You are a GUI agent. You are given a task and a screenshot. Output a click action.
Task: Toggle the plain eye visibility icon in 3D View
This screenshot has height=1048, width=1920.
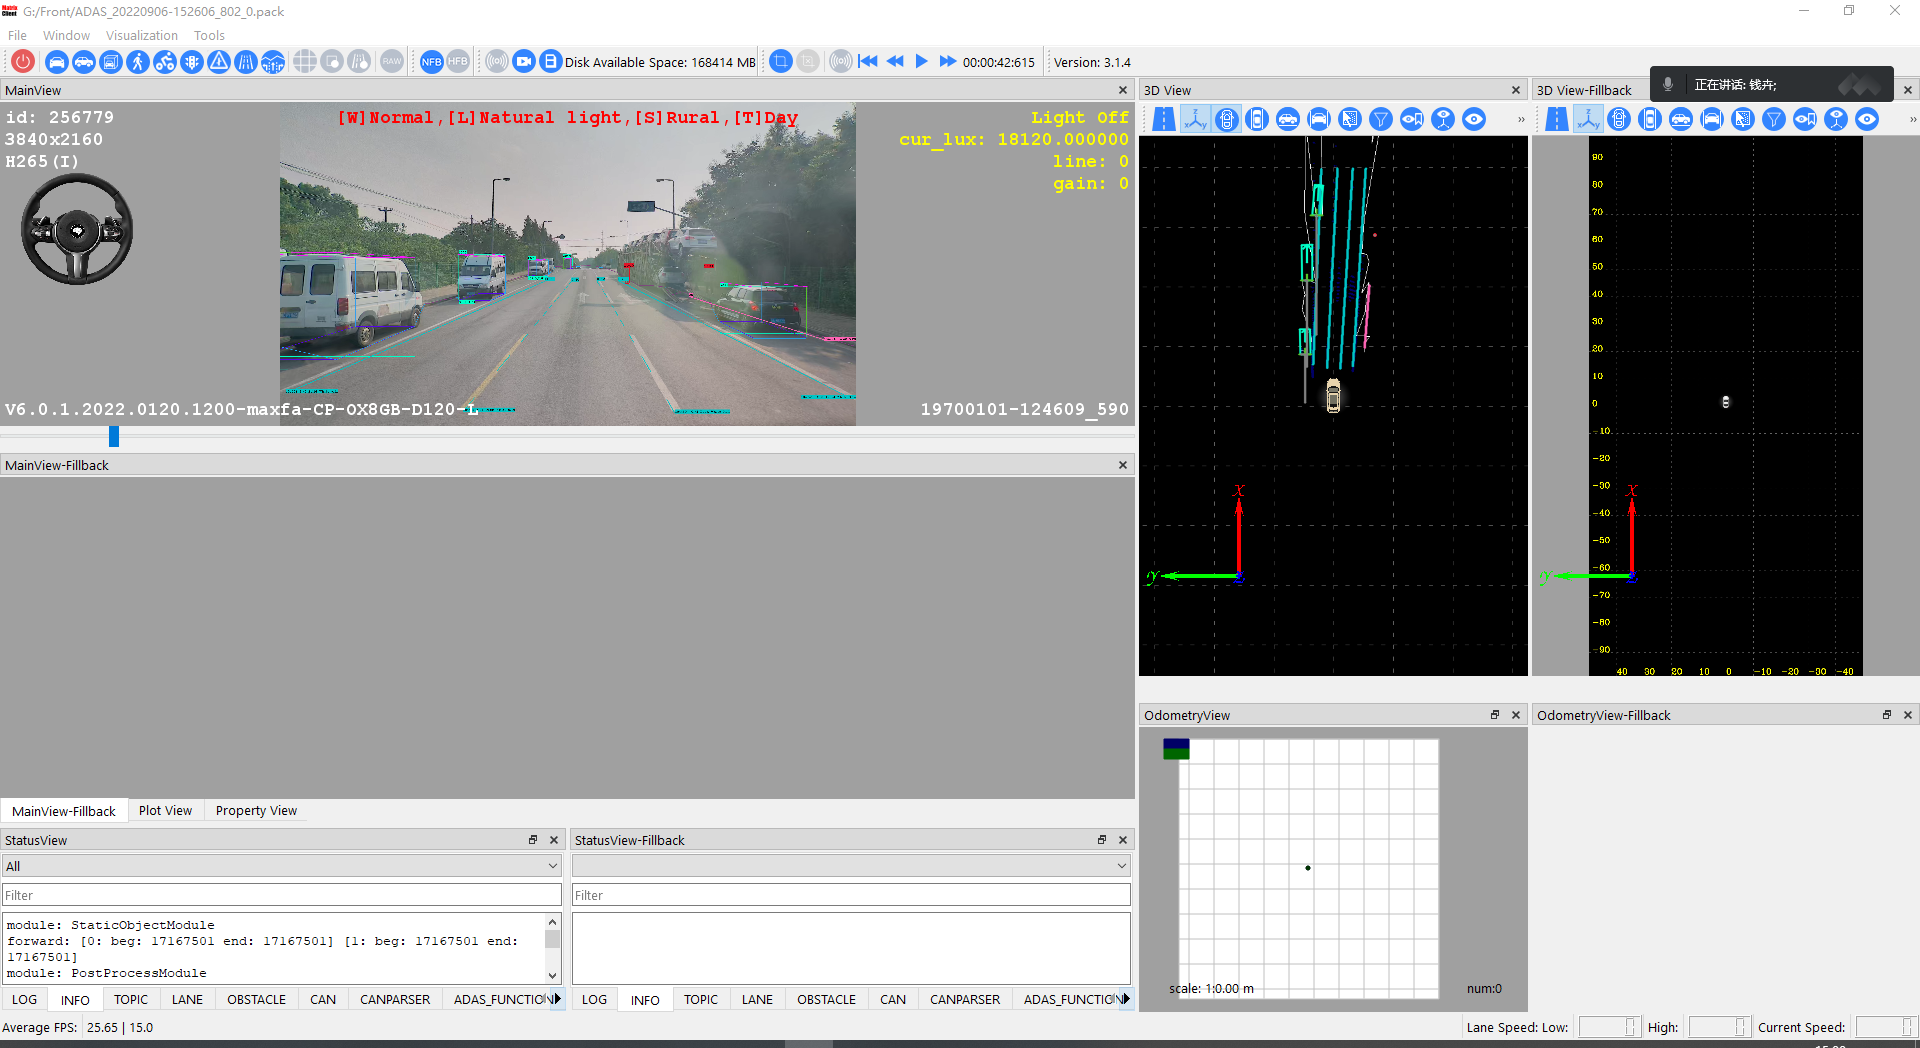click(x=1474, y=120)
